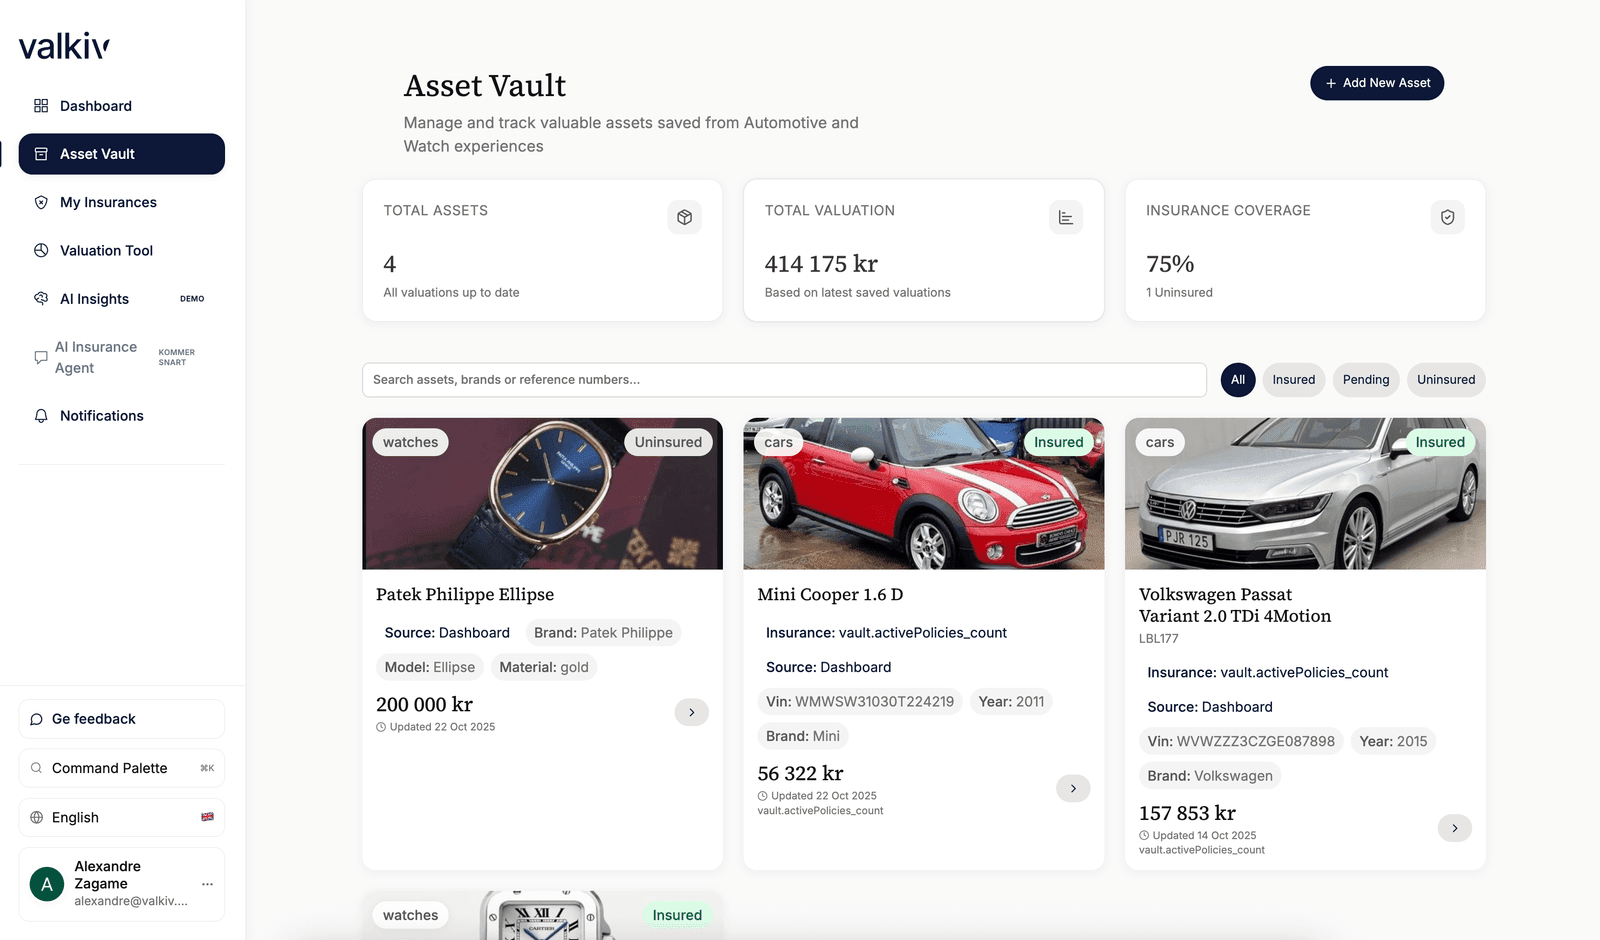Click the Add New Asset button
Screen dimensions: 1600x940
pyautogui.click(x=1377, y=83)
